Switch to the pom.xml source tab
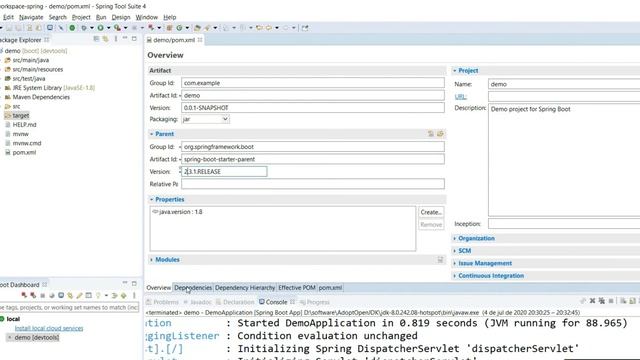The image size is (640, 360). [330, 288]
